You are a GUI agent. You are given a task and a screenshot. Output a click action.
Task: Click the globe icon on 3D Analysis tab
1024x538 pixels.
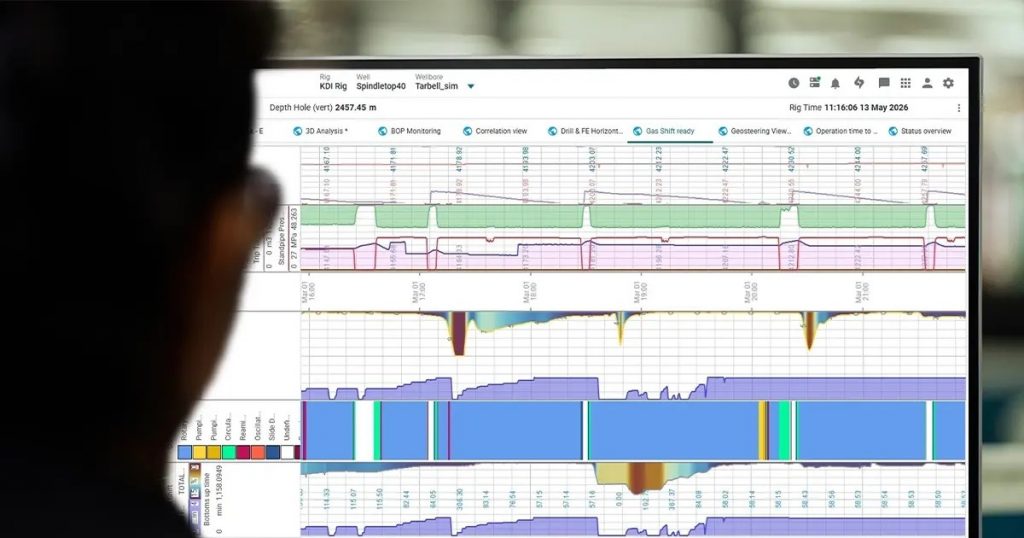[x=298, y=131]
